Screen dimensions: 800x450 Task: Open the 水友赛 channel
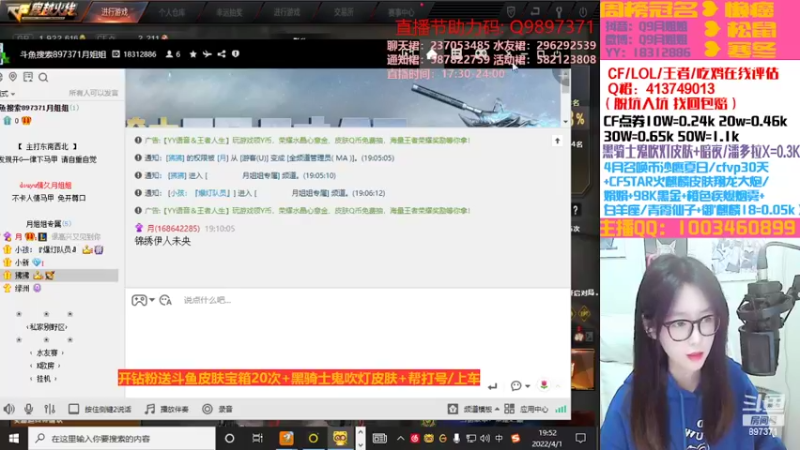point(47,353)
